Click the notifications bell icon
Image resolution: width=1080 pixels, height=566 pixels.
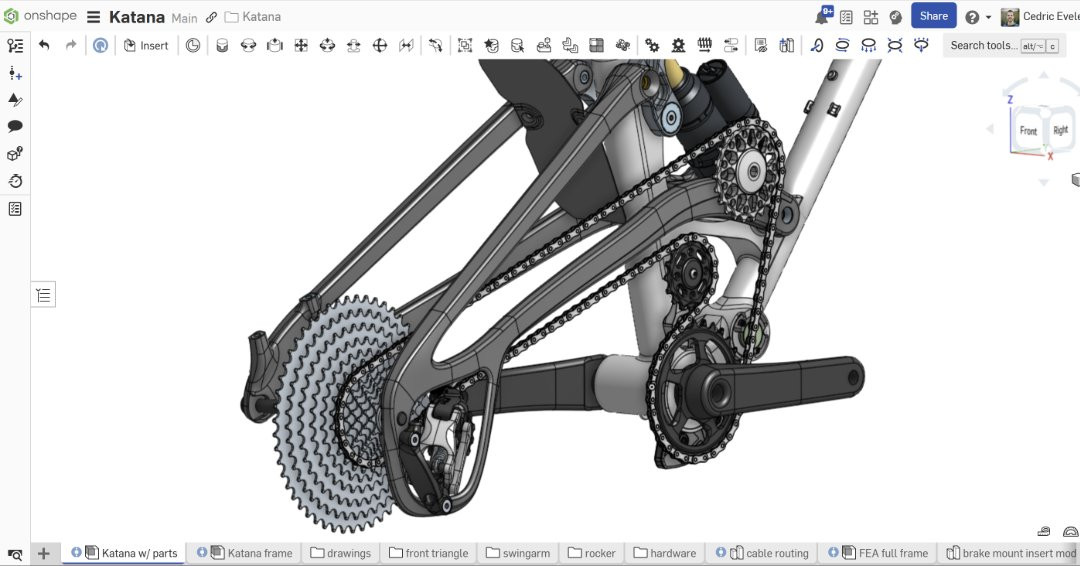823,16
